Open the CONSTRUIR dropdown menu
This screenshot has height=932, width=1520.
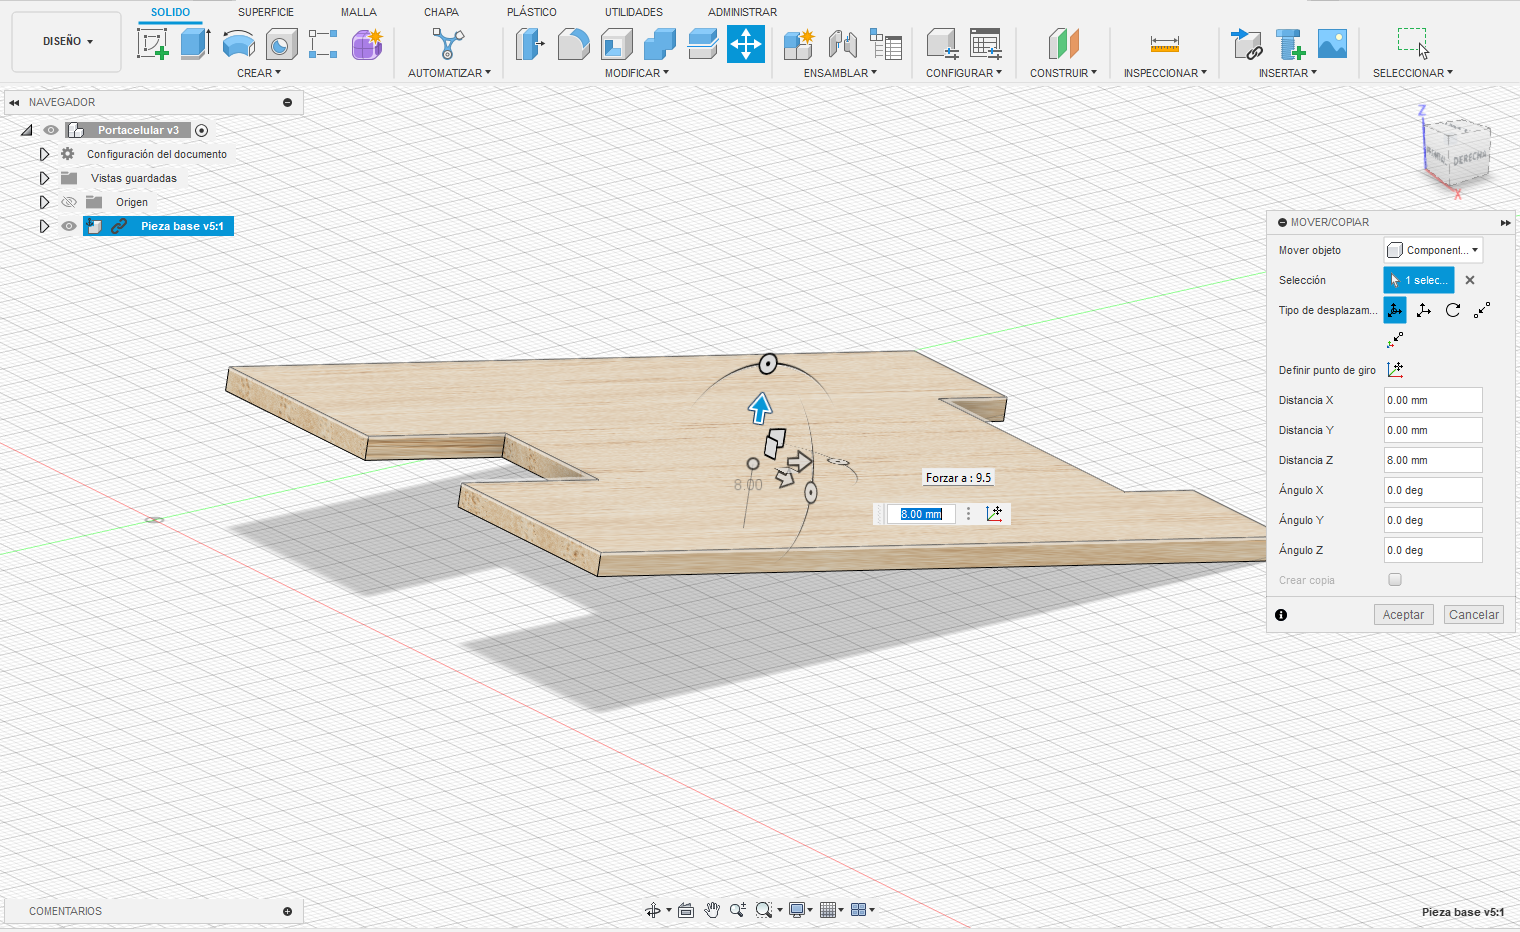click(1063, 73)
